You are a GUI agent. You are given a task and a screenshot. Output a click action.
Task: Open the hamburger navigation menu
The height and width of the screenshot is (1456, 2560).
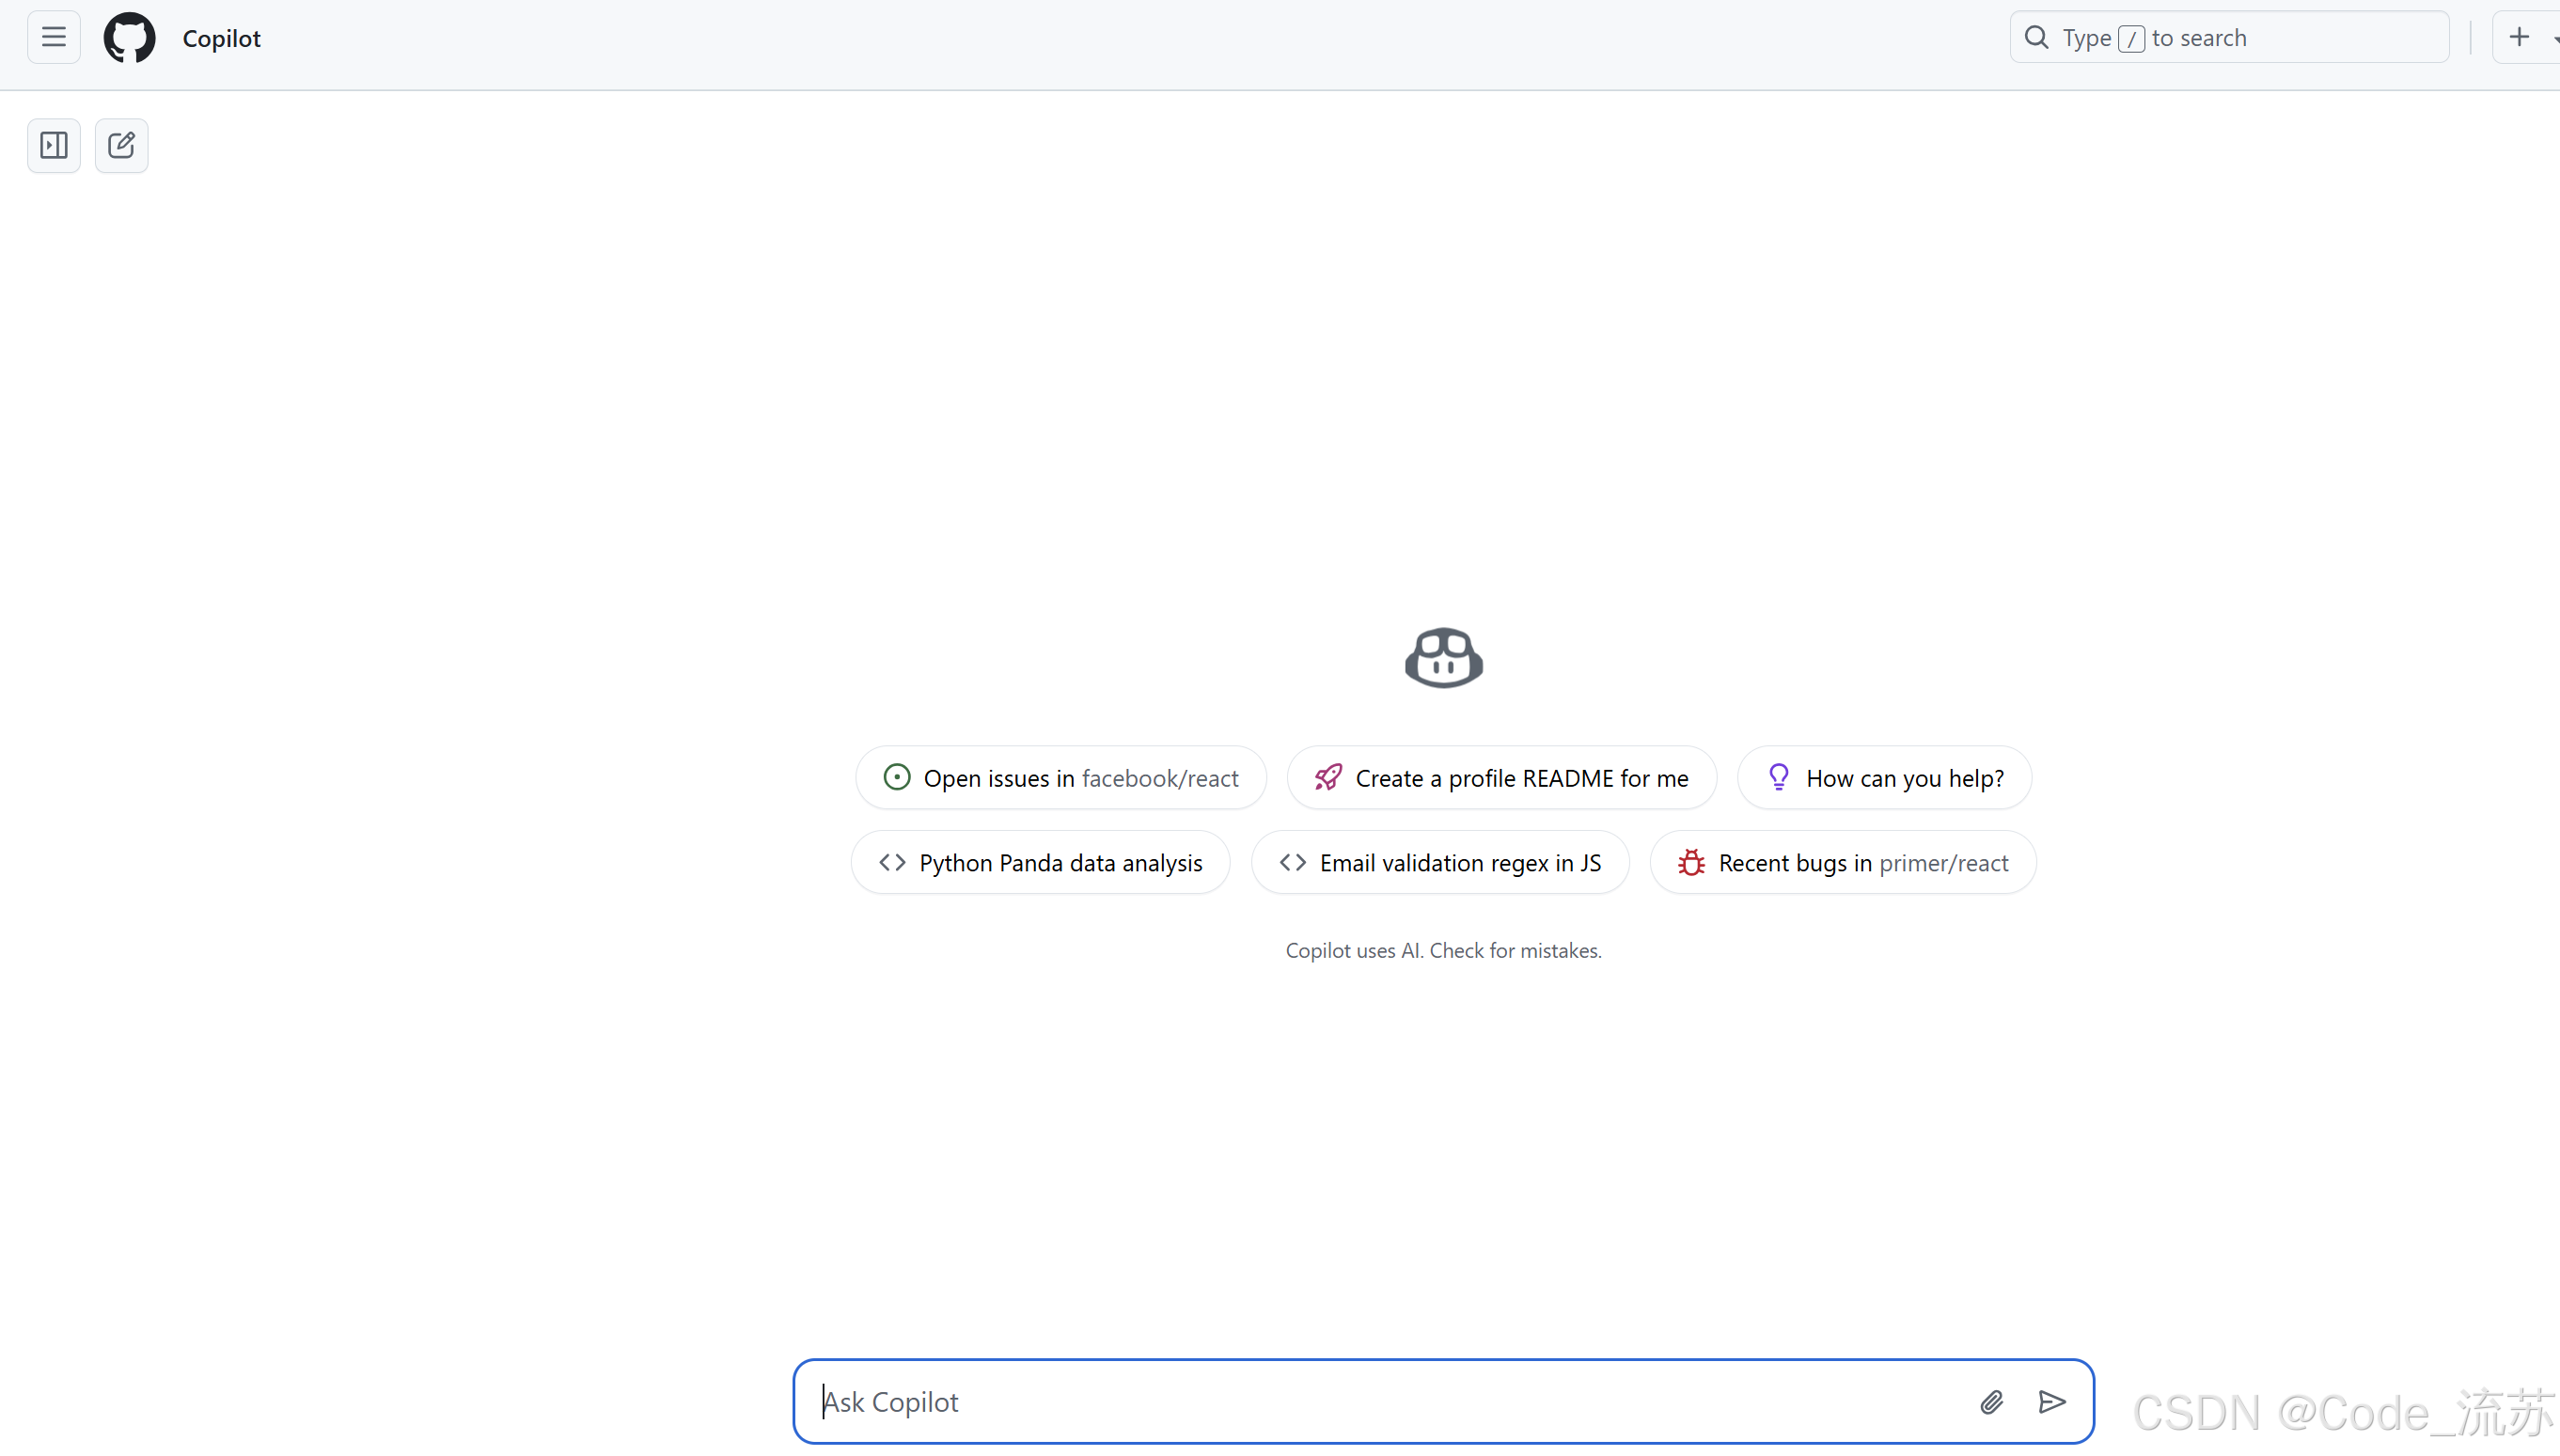(53, 38)
